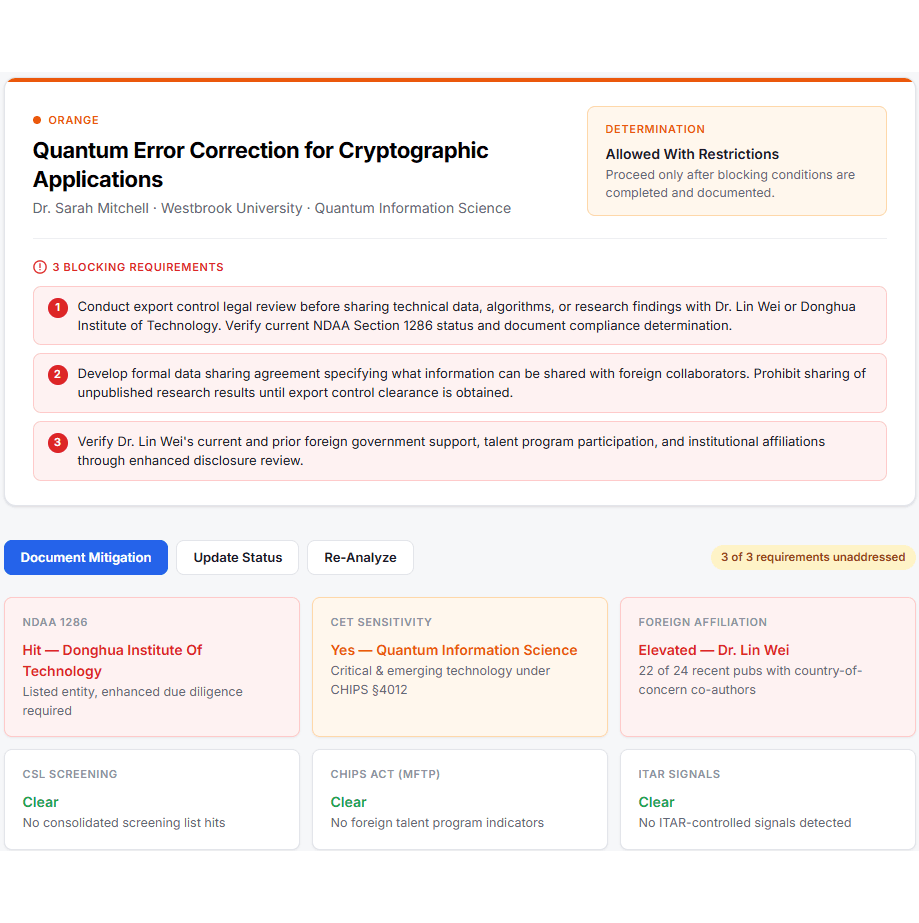Click the orange status dot indicator
The height and width of the screenshot is (923, 919).
click(38, 119)
